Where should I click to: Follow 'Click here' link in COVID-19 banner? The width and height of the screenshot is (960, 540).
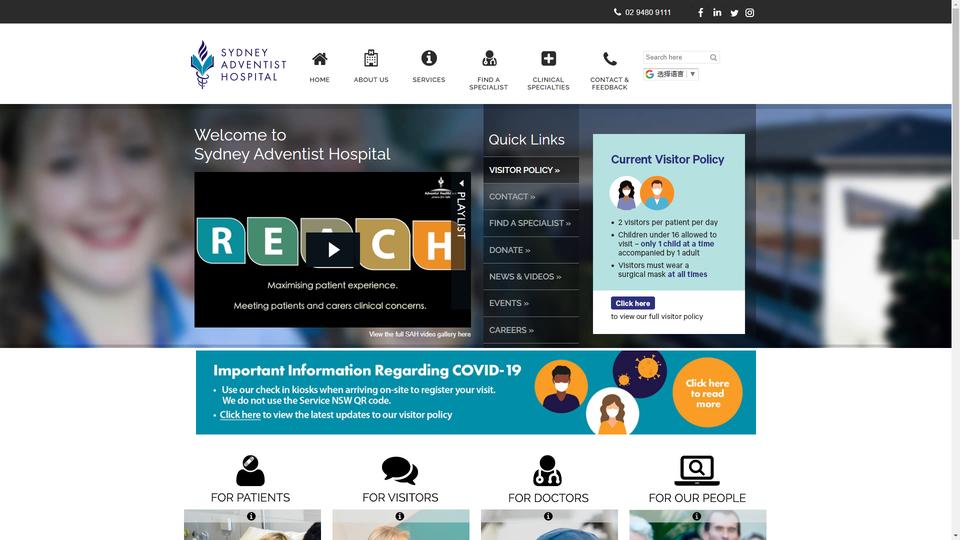(x=240, y=414)
